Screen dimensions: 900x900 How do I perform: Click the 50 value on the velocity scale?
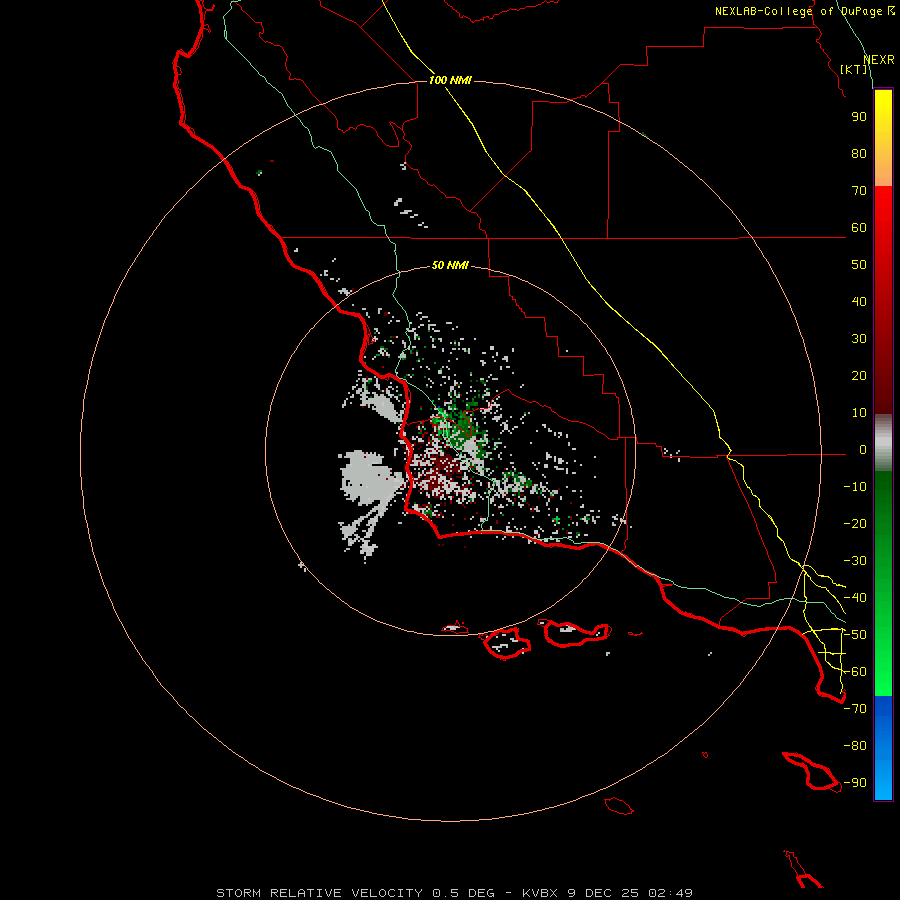coord(859,265)
